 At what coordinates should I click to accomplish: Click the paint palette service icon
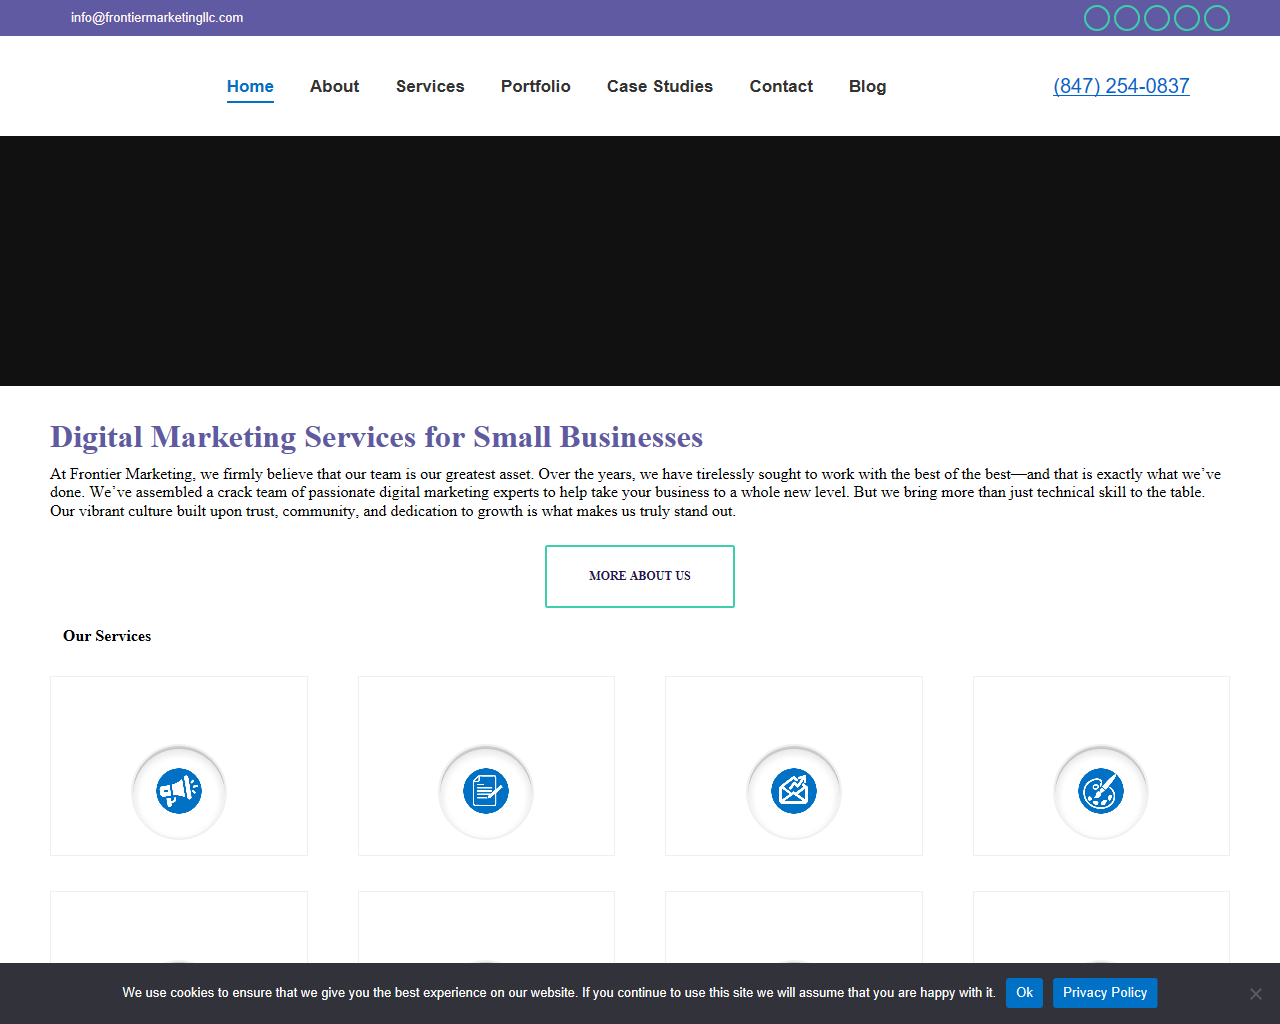tap(1101, 791)
